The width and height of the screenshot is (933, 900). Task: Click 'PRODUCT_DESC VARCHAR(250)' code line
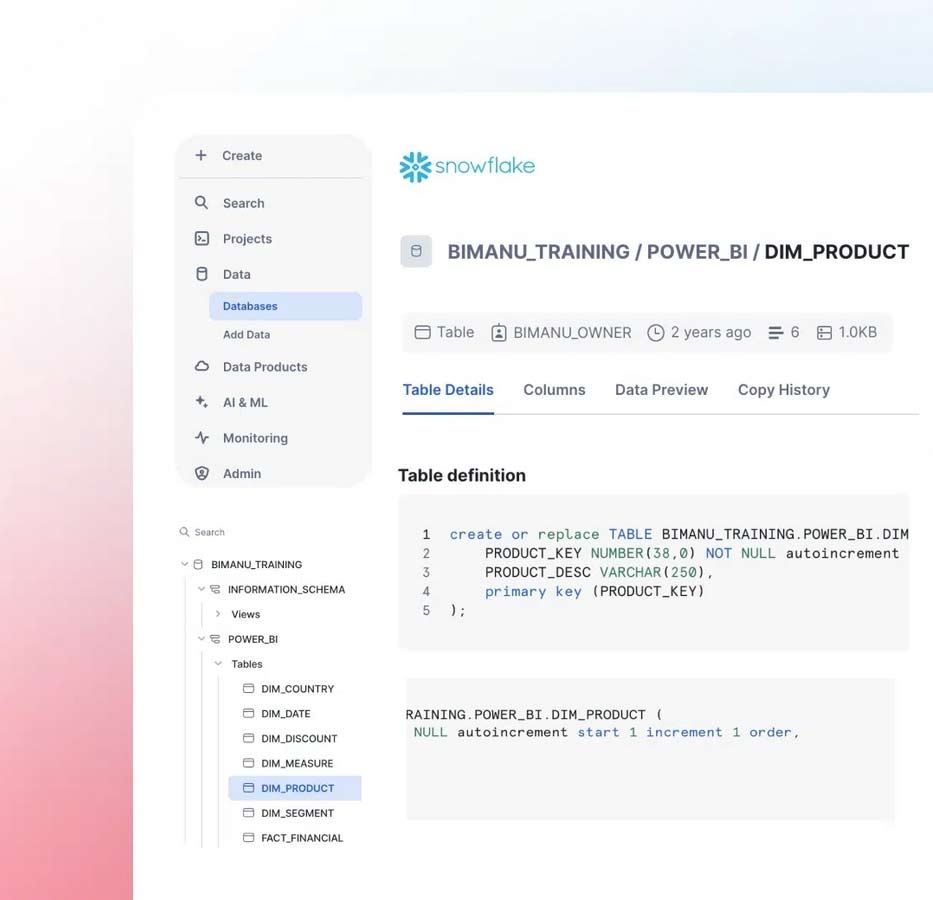click(x=598, y=572)
